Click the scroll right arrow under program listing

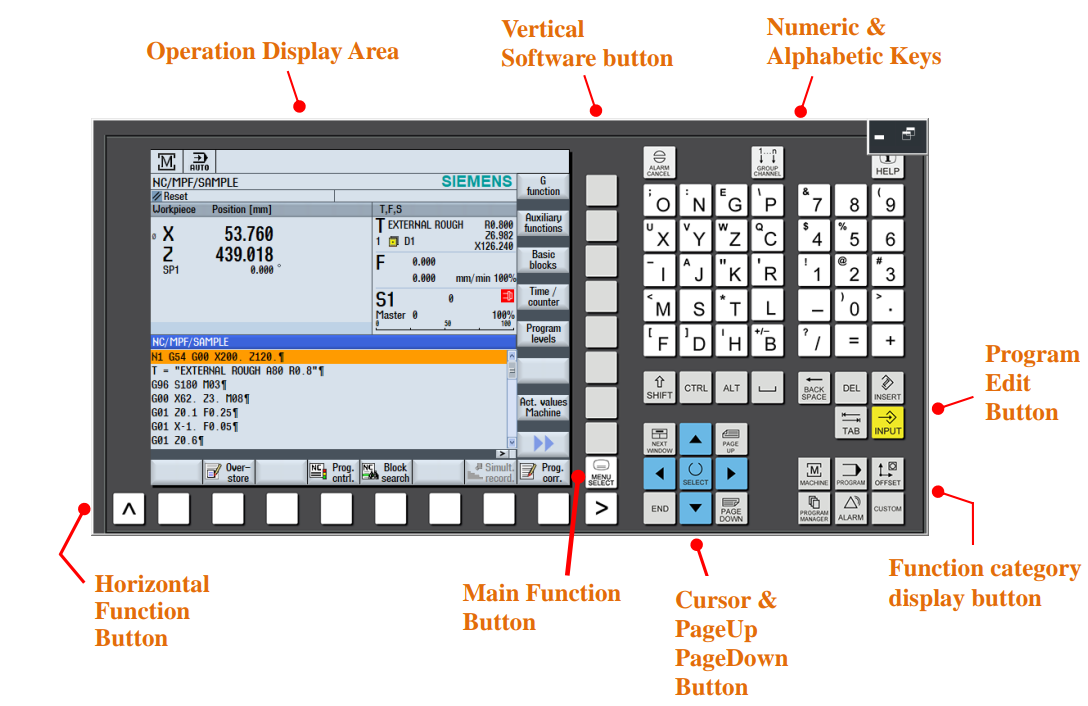[502, 453]
